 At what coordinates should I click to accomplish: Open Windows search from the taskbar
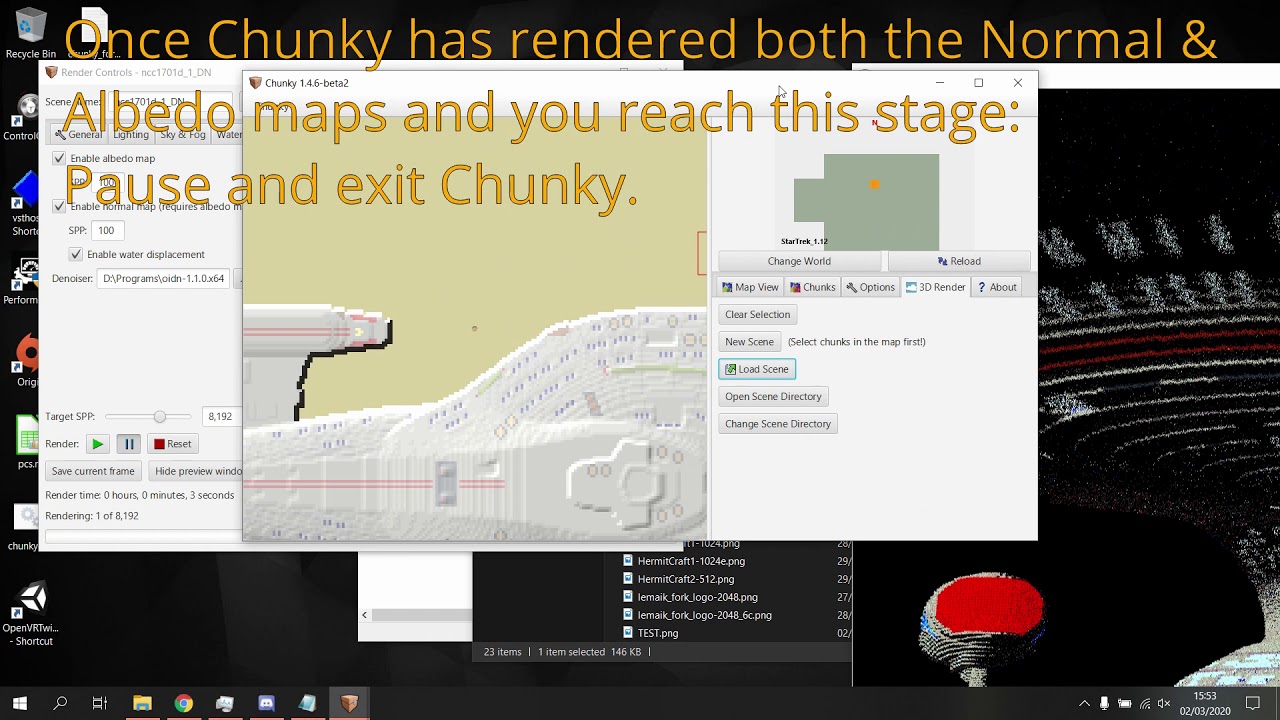[x=60, y=704]
